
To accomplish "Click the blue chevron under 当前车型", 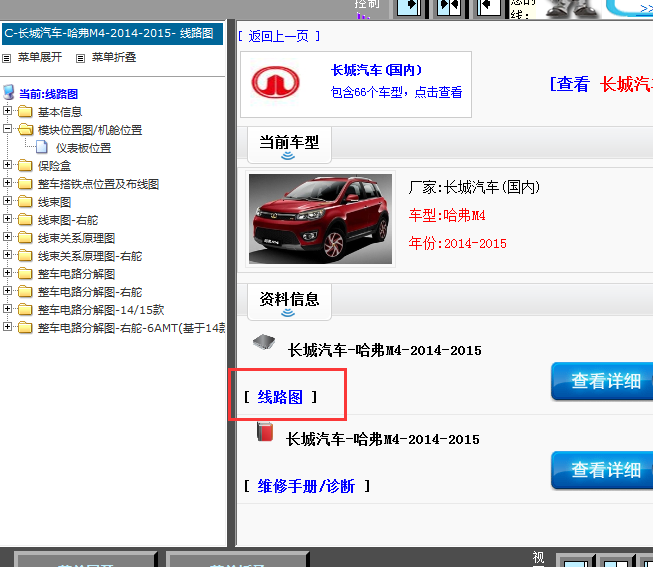I will pyautogui.click(x=288, y=156).
